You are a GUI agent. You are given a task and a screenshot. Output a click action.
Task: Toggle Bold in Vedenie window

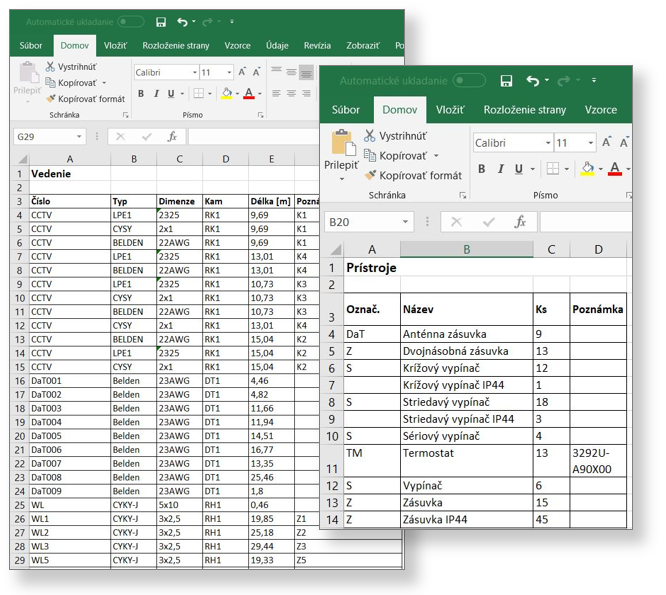coord(141,93)
